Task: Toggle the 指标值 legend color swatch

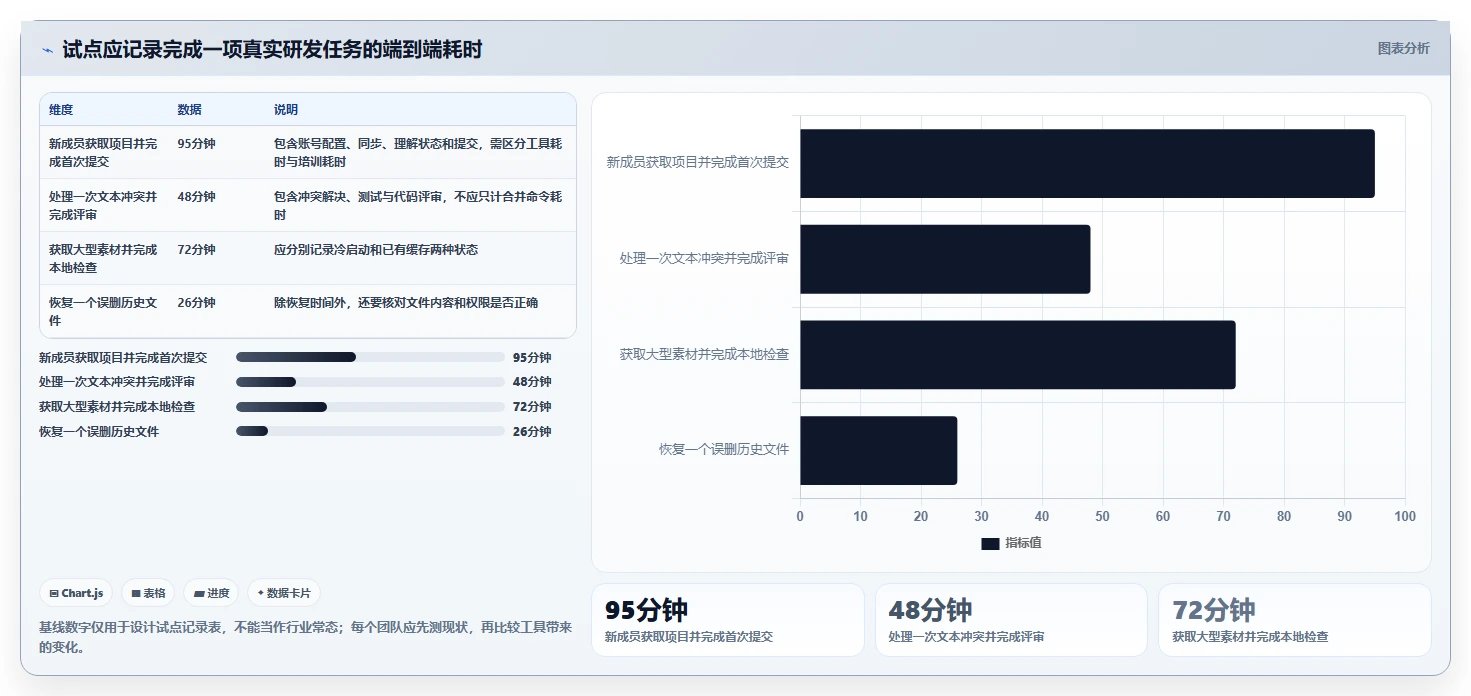Action: pyautogui.click(x=990, y=543)
